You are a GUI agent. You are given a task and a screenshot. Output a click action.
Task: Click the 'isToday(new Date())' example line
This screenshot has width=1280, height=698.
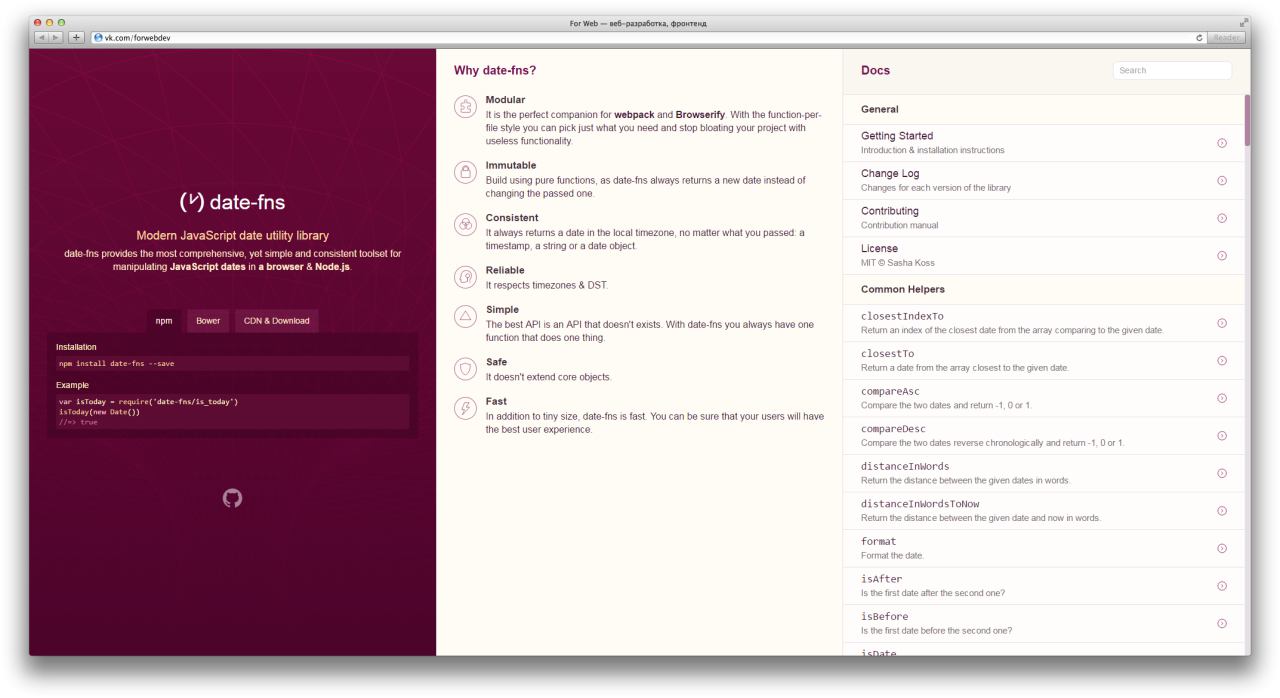click(x=99, y=412)
